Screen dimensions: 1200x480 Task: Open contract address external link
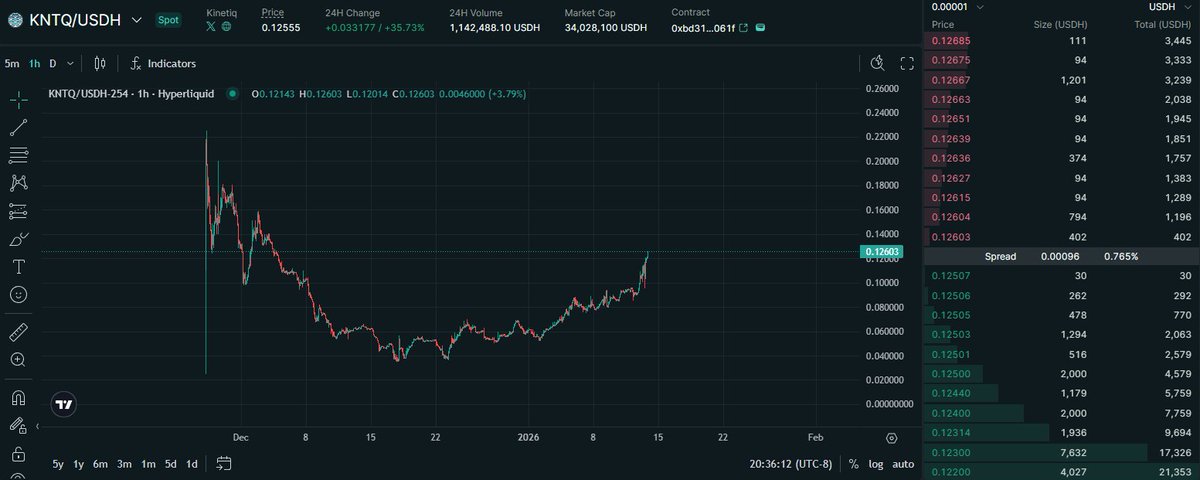pos(743,27)
